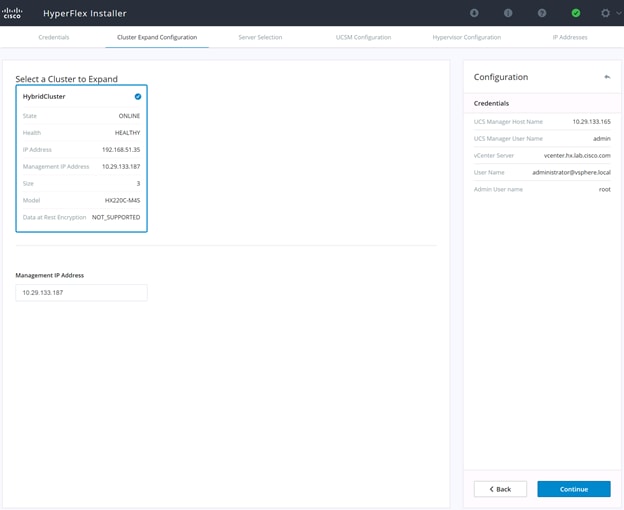Screen dimensions: 624x510
Task: Click the Credentials section header in Configuration
Action: click(x=491, y=103)
